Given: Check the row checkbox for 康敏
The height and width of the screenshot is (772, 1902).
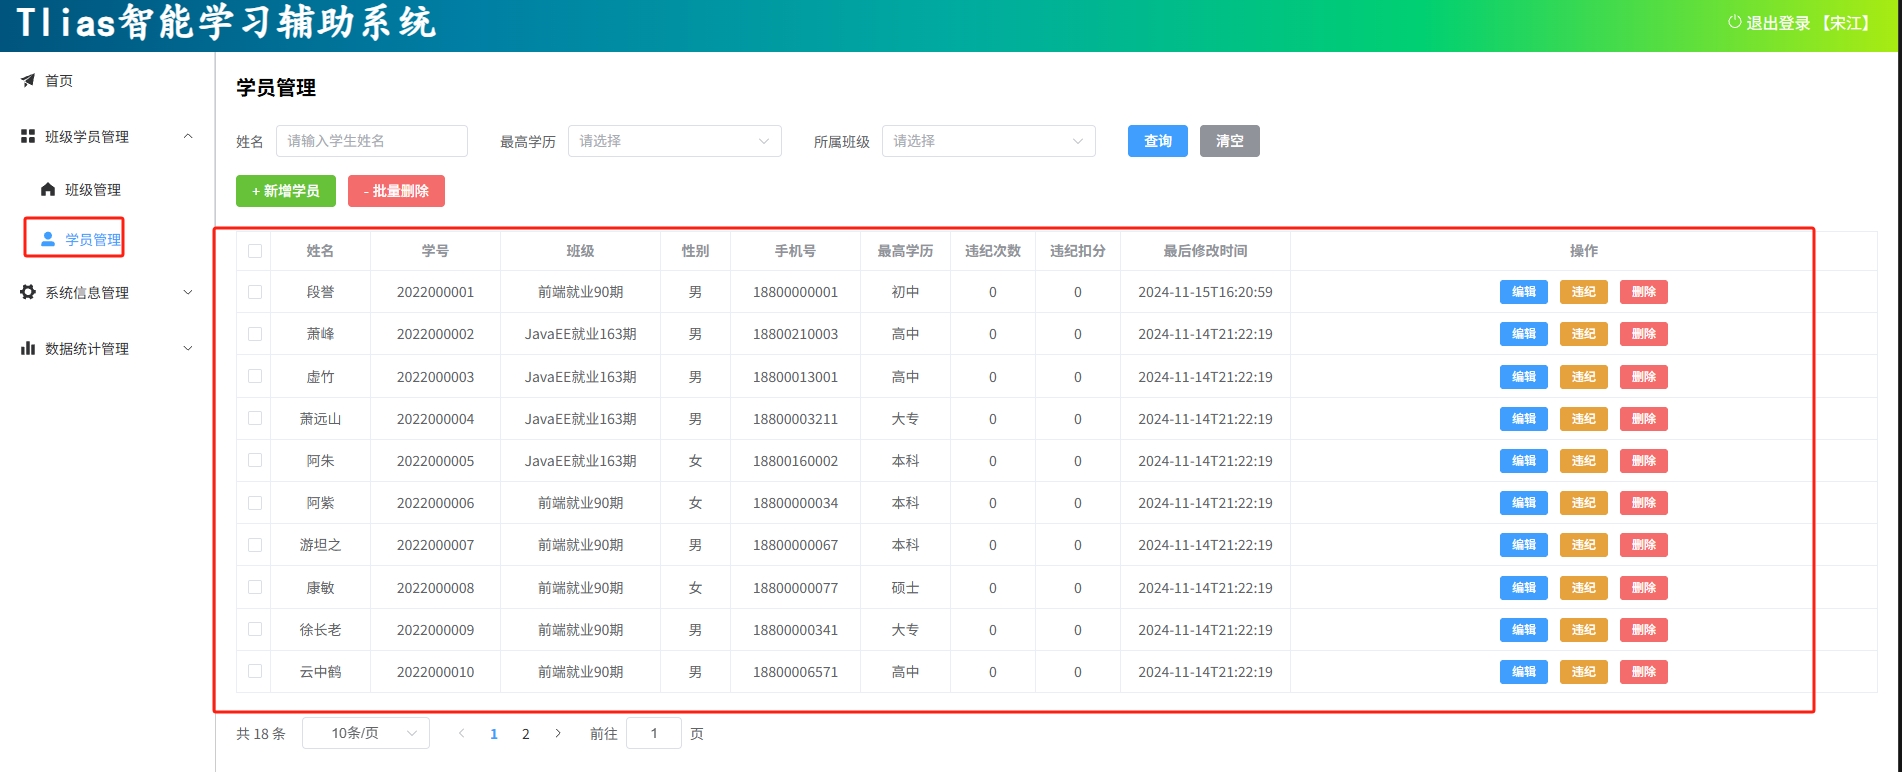Looking at the screenshot, I should point(255,587).
